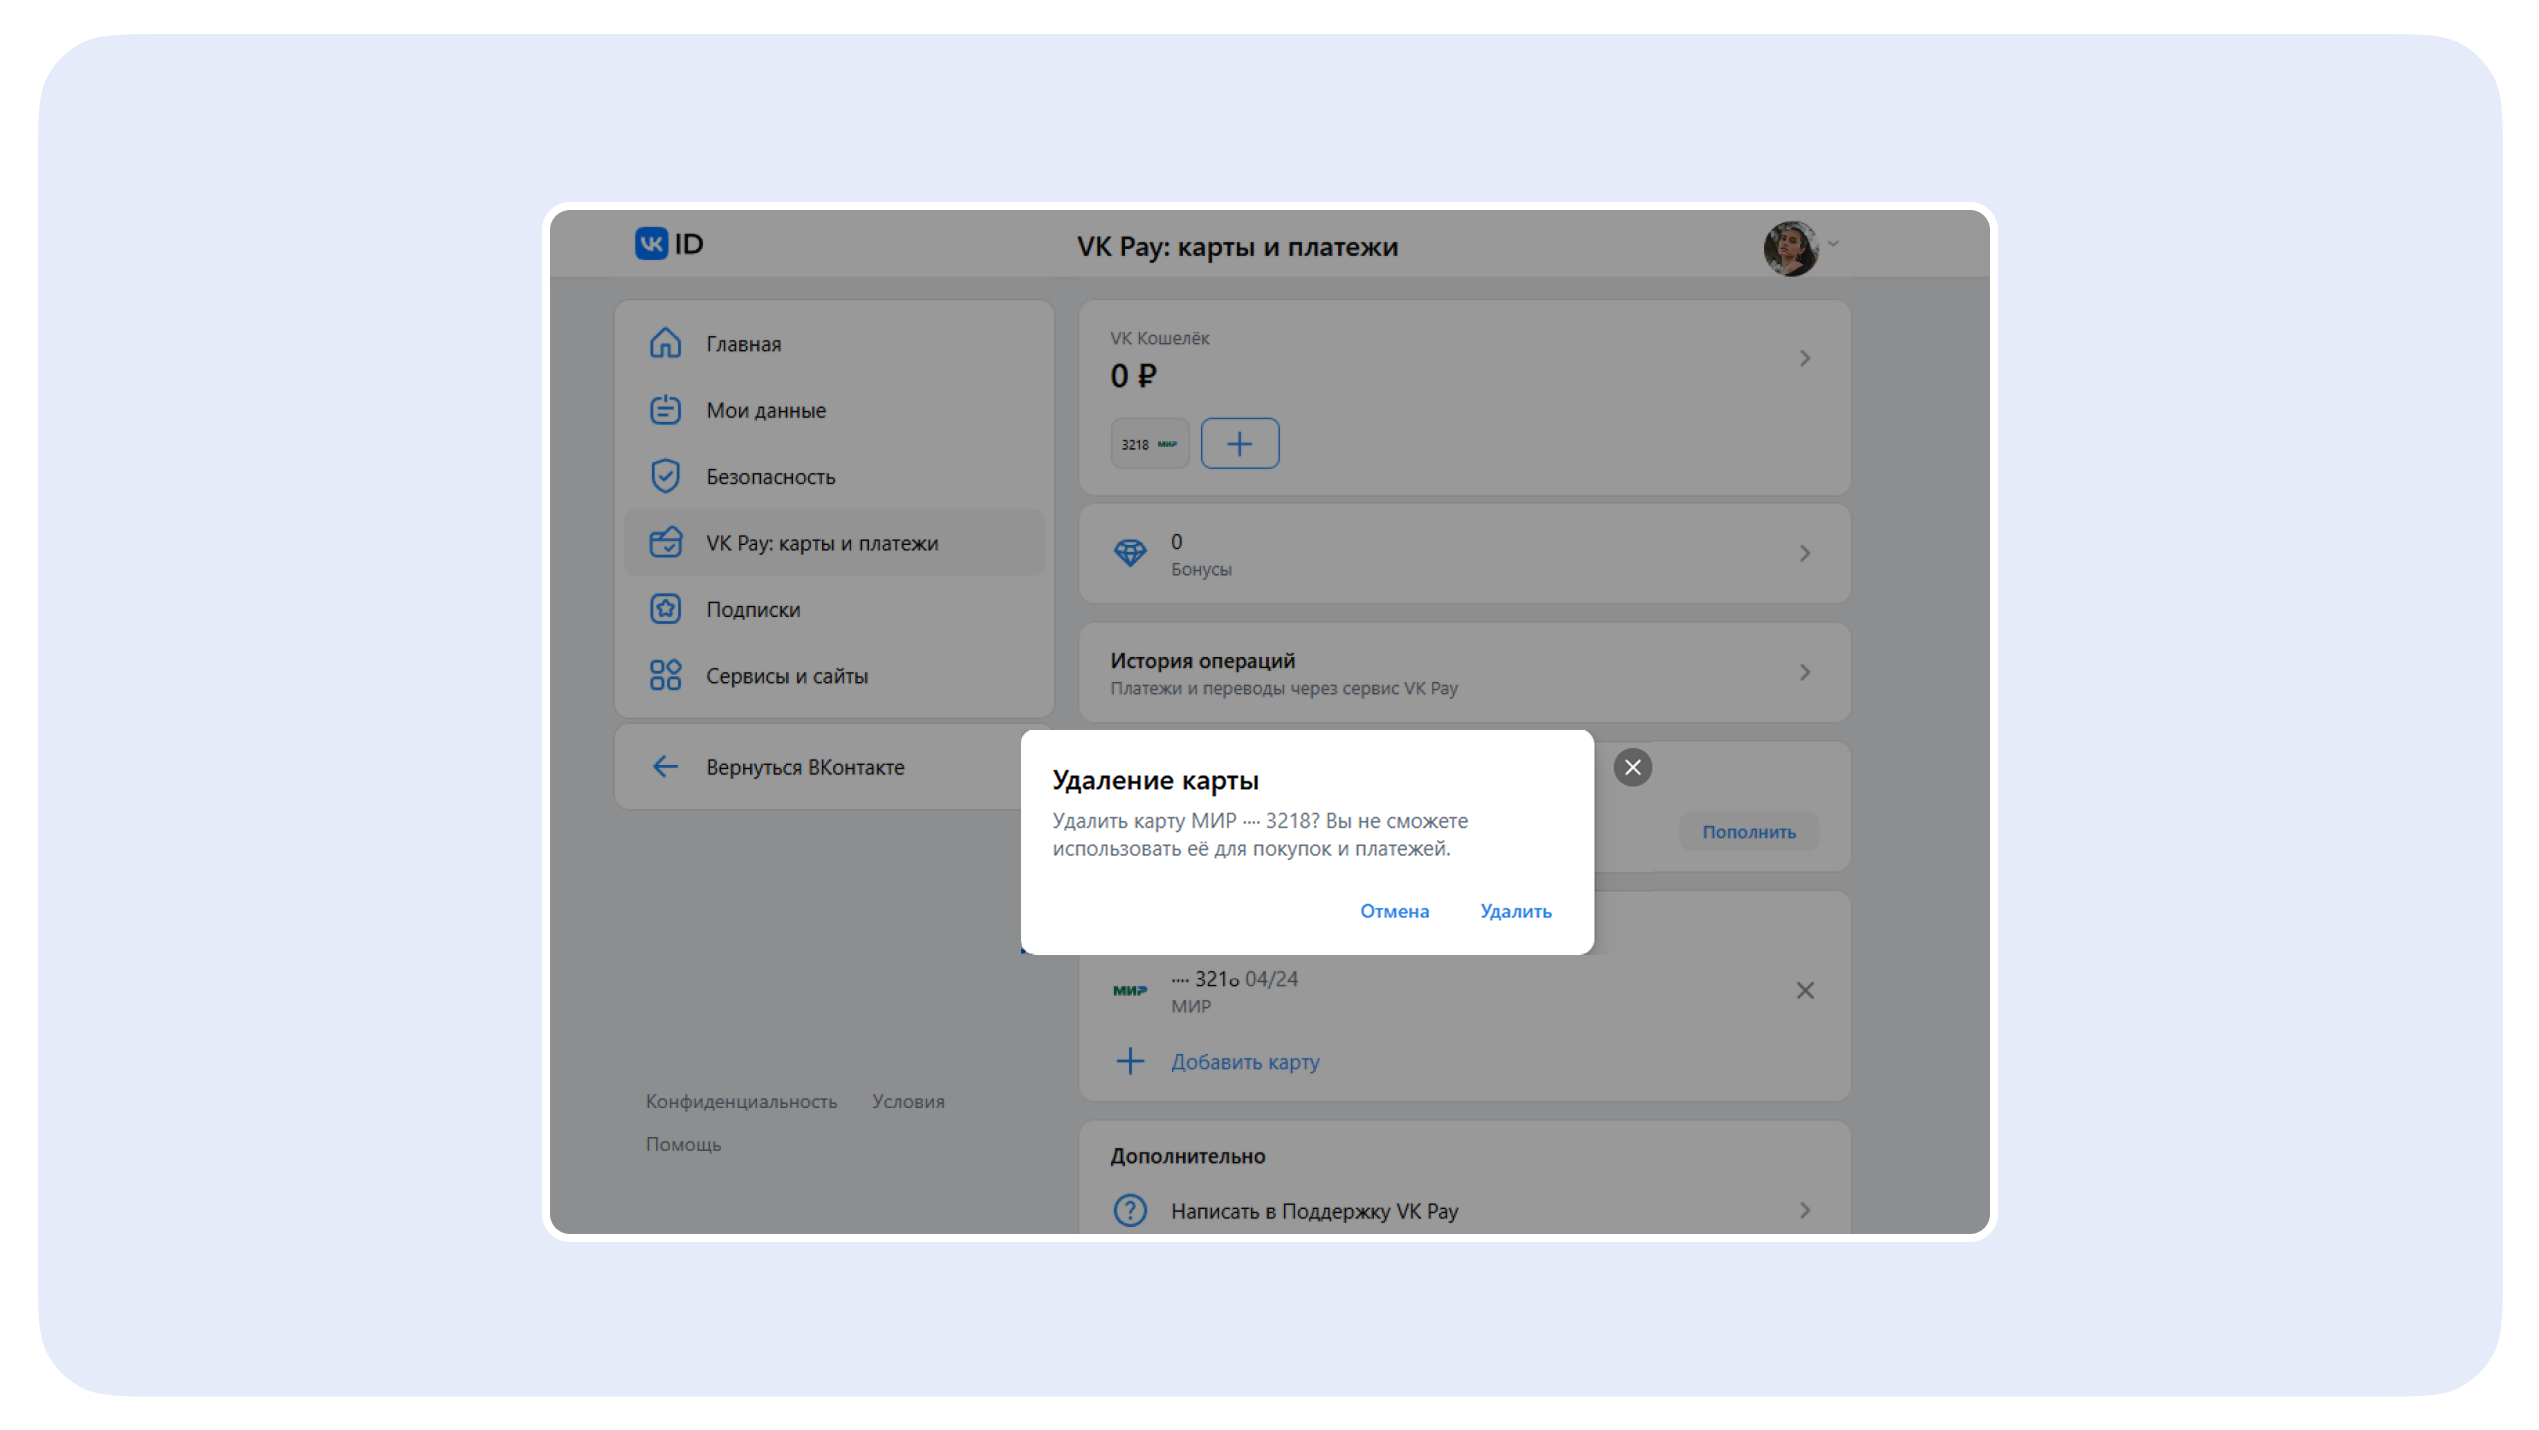This screenshot has height=1430, width=2539.
Task: Click the 0 ₽ wallet balance
Action: coord(1133,376)
